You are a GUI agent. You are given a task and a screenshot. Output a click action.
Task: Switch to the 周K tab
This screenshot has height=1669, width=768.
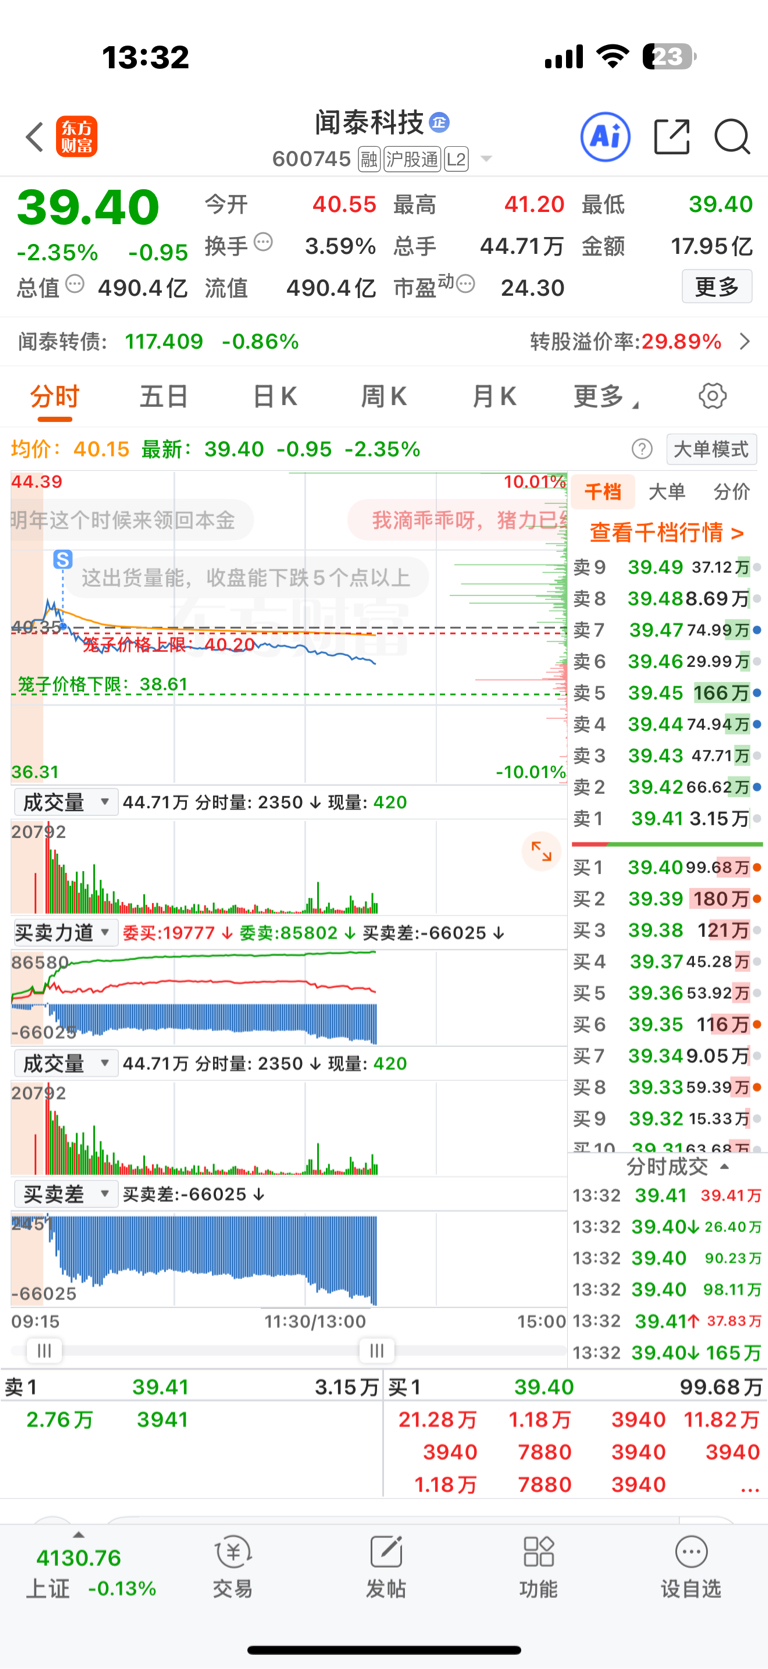pos(384,397)
